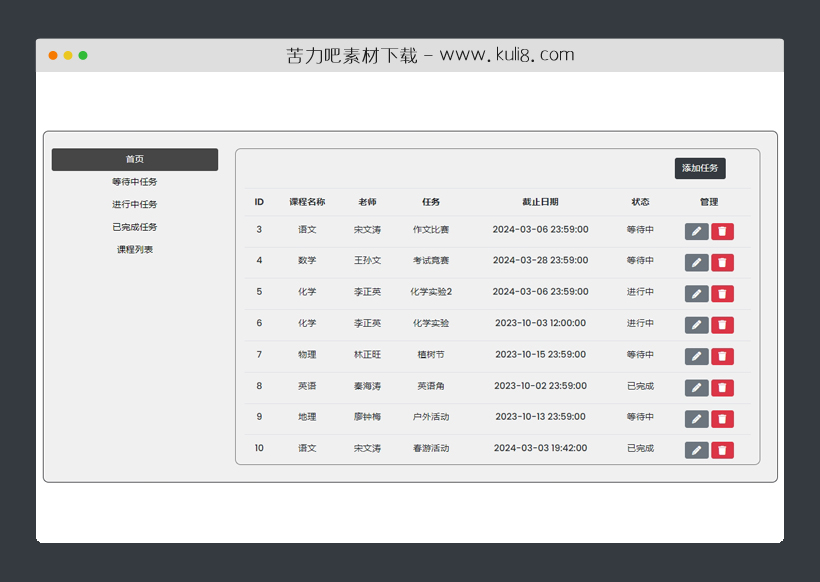Delete the 户外活动 geography task

pos(722,418)
